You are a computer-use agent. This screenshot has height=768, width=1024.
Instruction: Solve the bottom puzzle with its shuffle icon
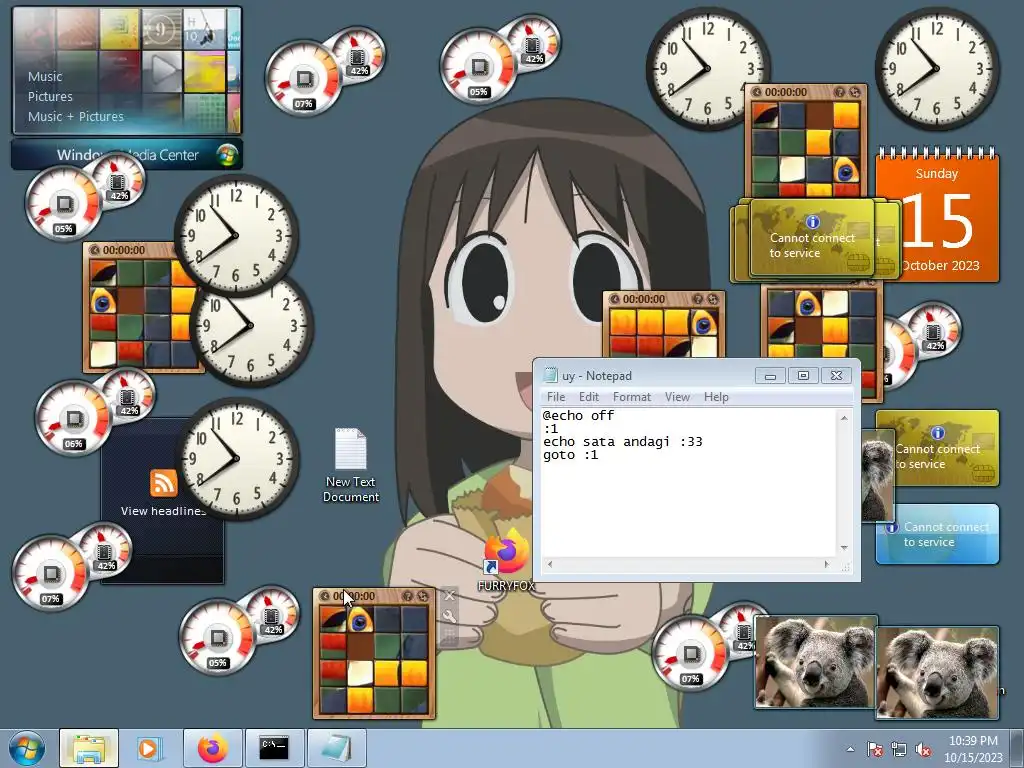pos(423,596)
